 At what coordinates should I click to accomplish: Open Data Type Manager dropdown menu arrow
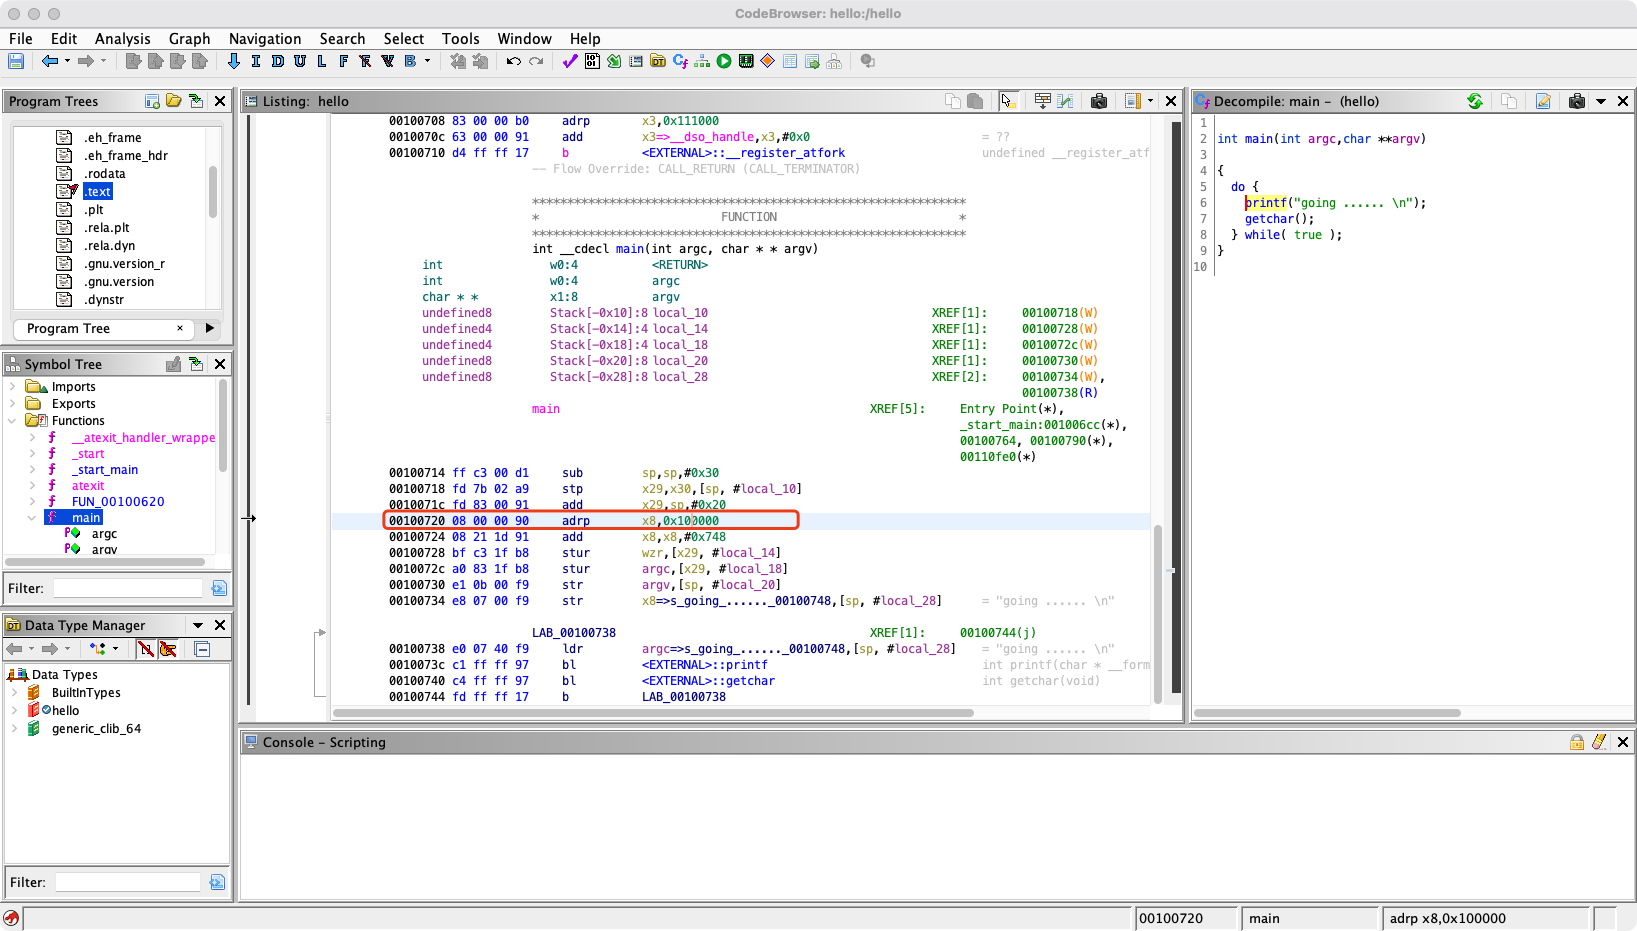[198, 625]
